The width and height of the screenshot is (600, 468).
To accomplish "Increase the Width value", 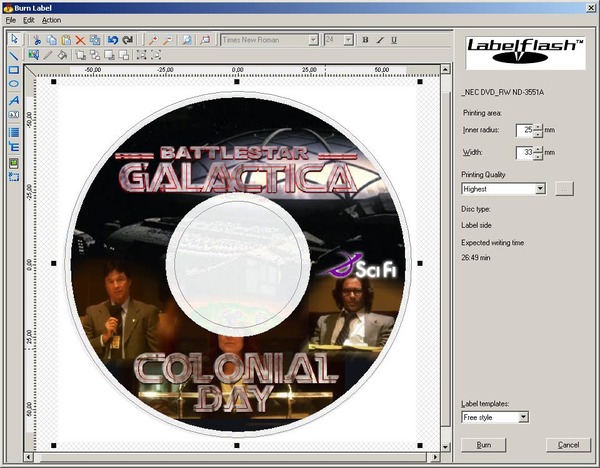I will pos(538,149).
